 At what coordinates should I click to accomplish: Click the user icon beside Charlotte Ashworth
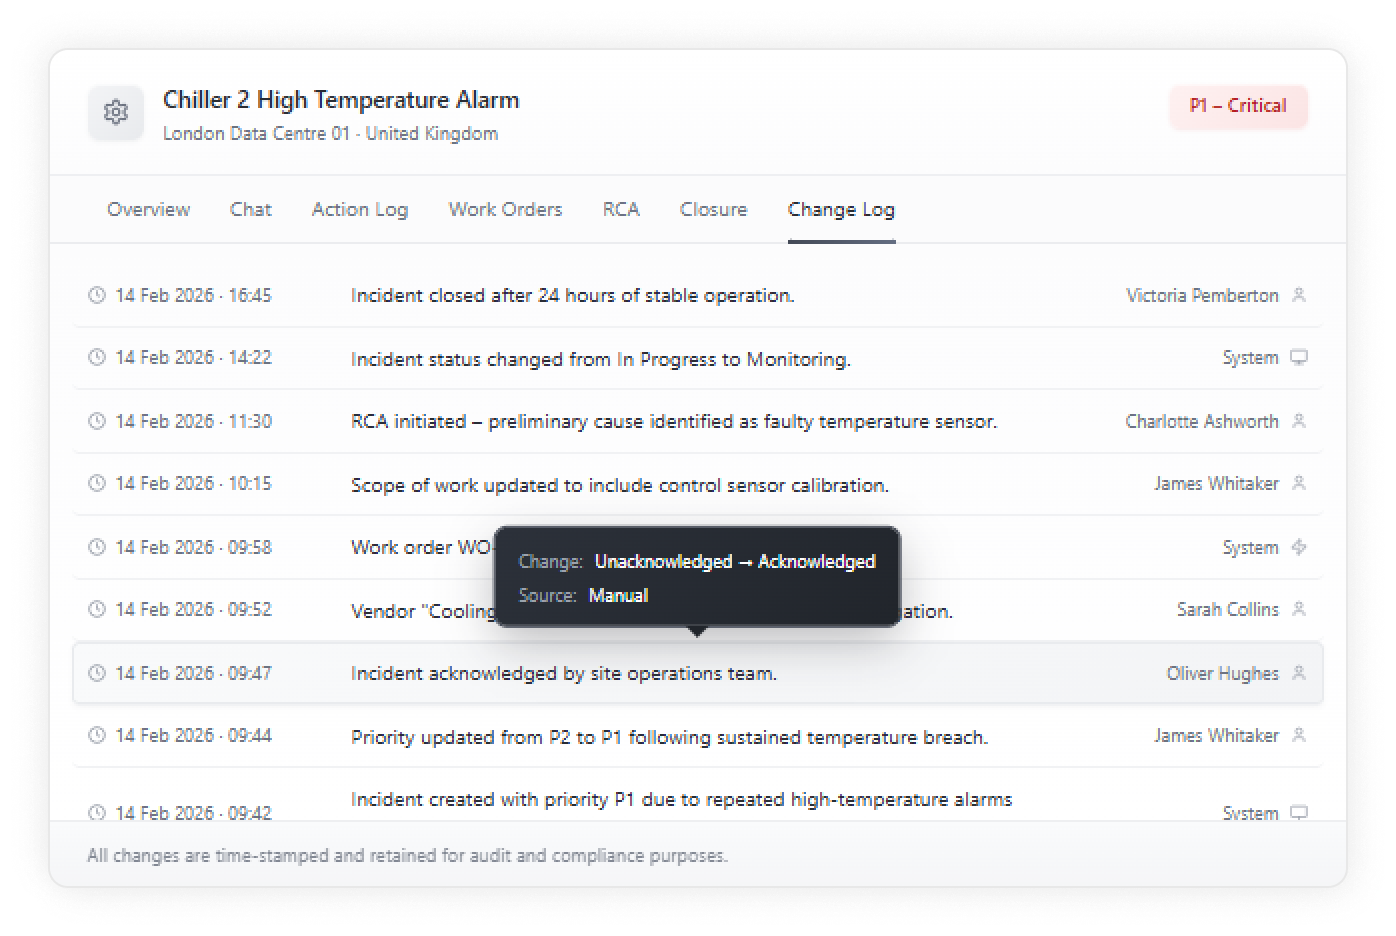[x=1299, y=421]
